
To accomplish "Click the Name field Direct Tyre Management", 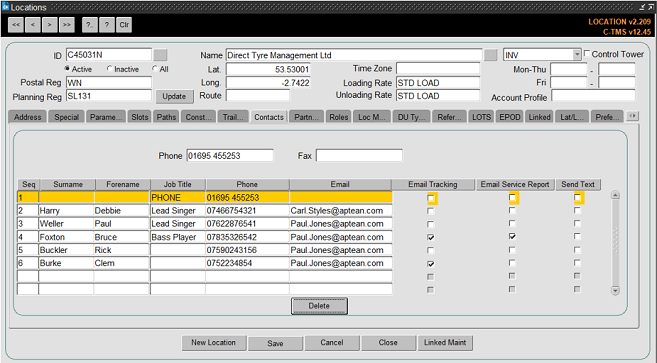I will click(354, 55).
